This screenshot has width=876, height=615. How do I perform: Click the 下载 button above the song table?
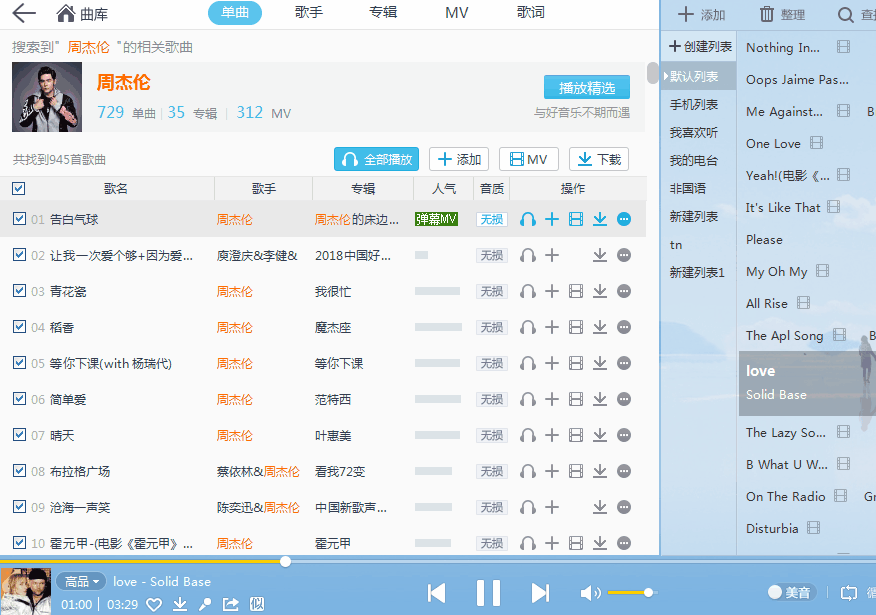point(599,159)
